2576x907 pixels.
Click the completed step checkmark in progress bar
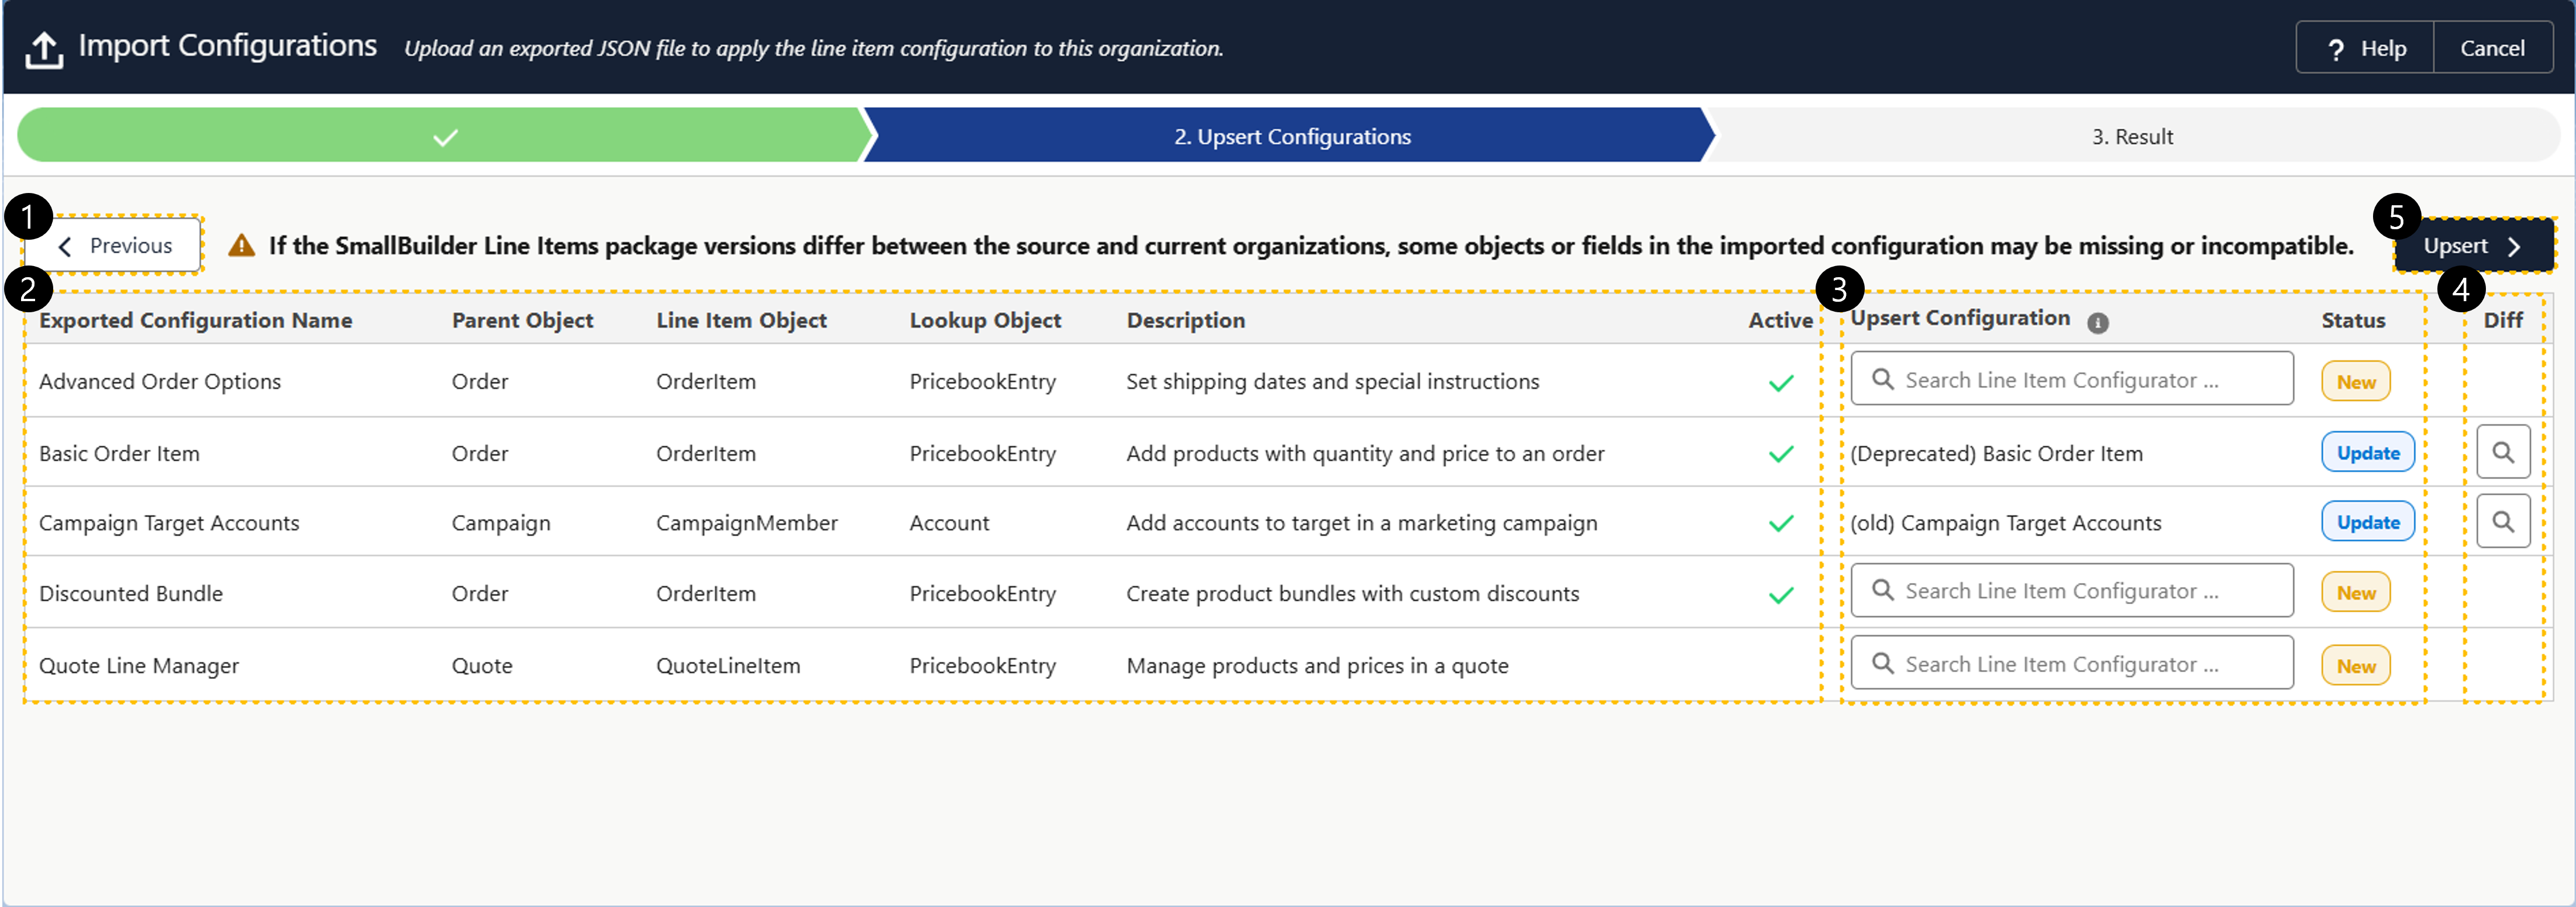(x=445, y=137)
